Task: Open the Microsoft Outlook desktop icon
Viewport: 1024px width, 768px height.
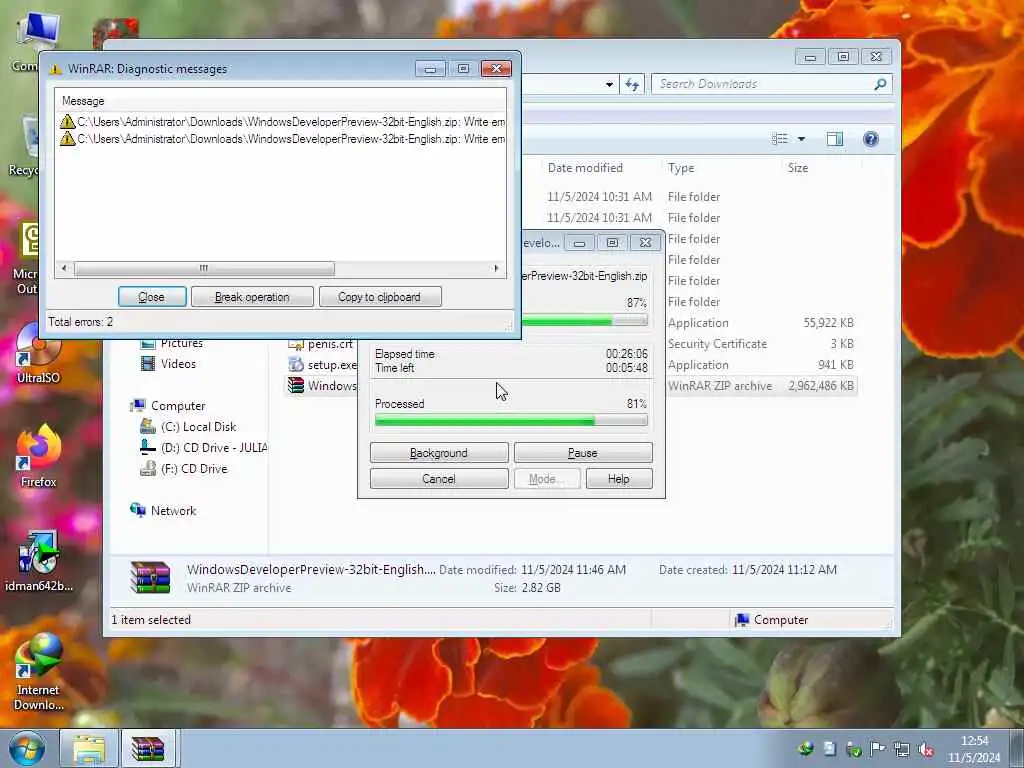Action: [26, 258]
